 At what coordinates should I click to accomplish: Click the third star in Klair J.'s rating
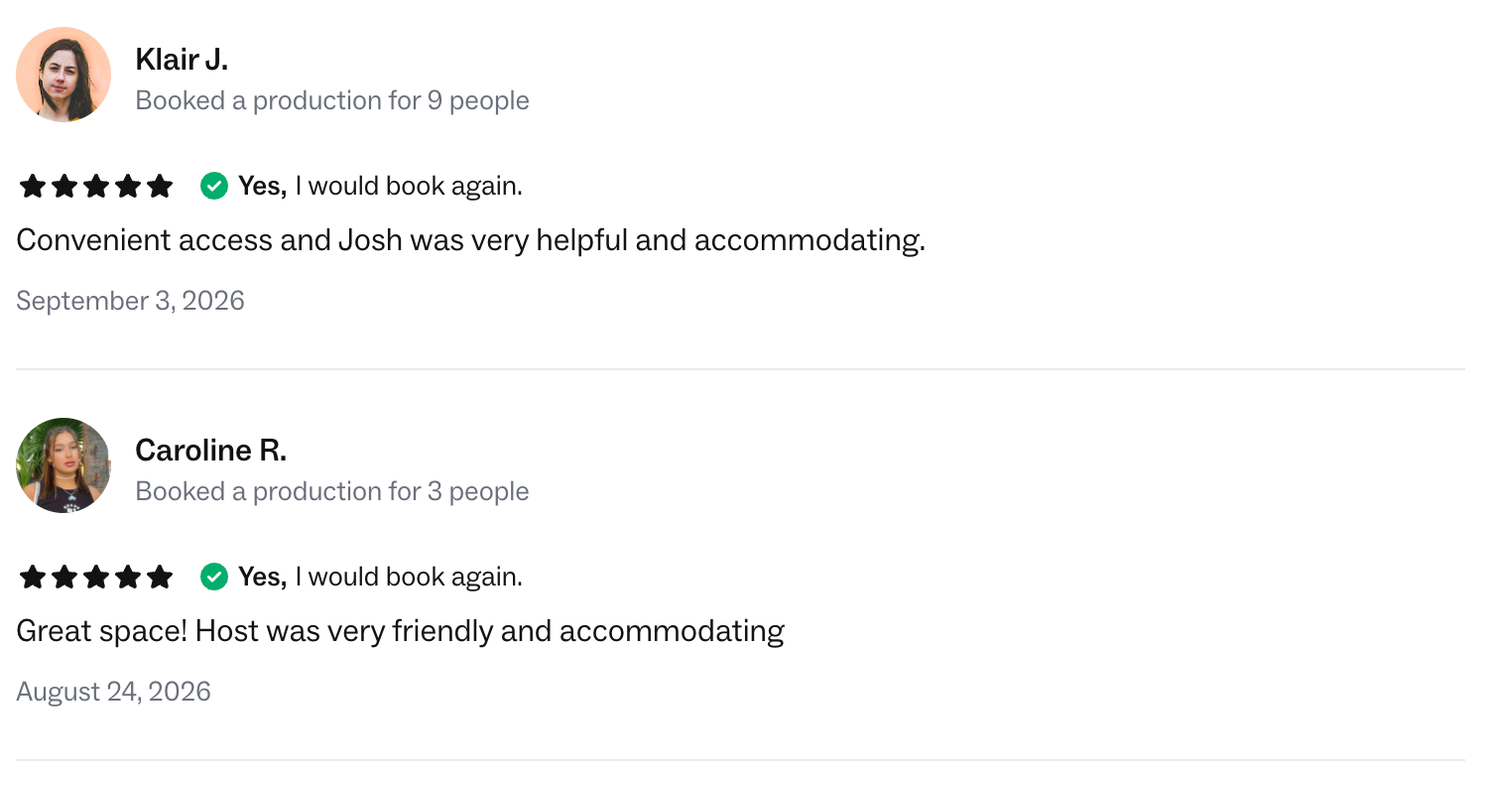[x=96, y=186]
